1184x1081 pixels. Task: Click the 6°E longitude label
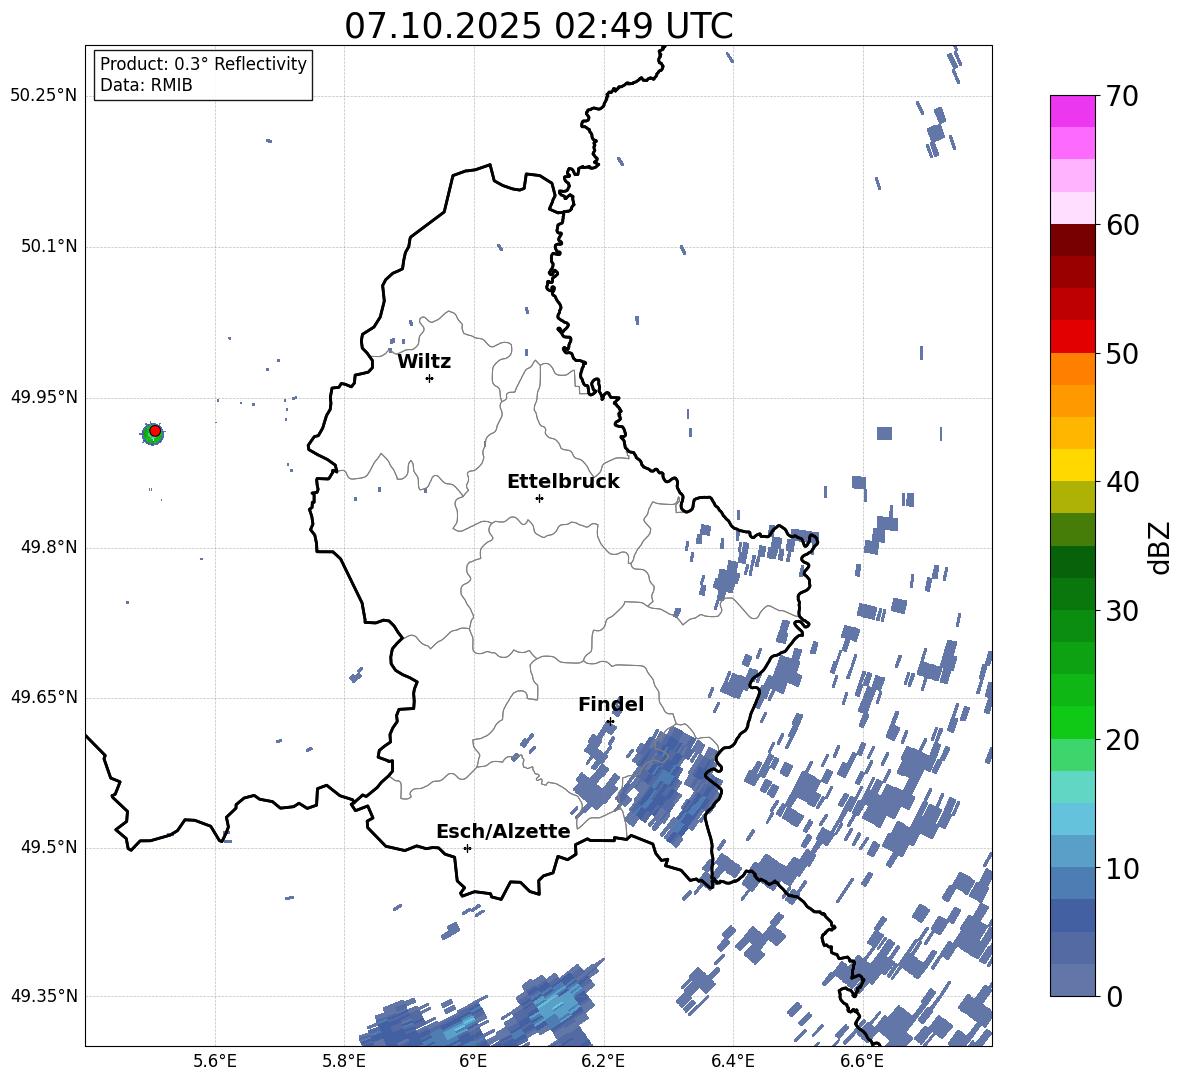click(x=473, y=1061)
